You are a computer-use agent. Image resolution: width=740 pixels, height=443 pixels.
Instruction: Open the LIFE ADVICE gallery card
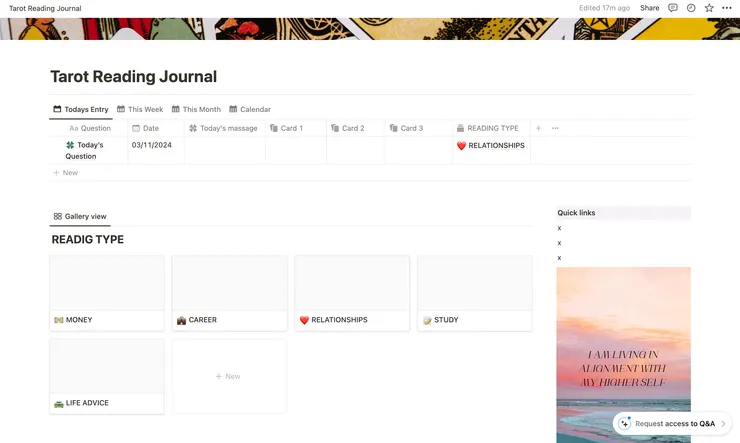107,376
